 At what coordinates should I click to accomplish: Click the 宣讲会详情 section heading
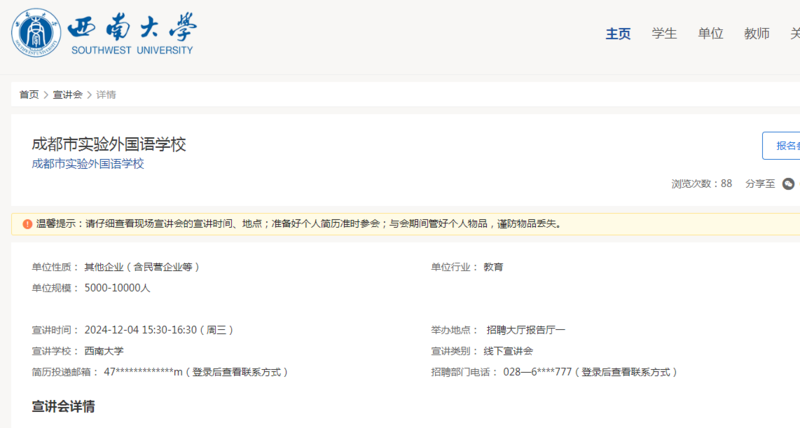(63, 407)
